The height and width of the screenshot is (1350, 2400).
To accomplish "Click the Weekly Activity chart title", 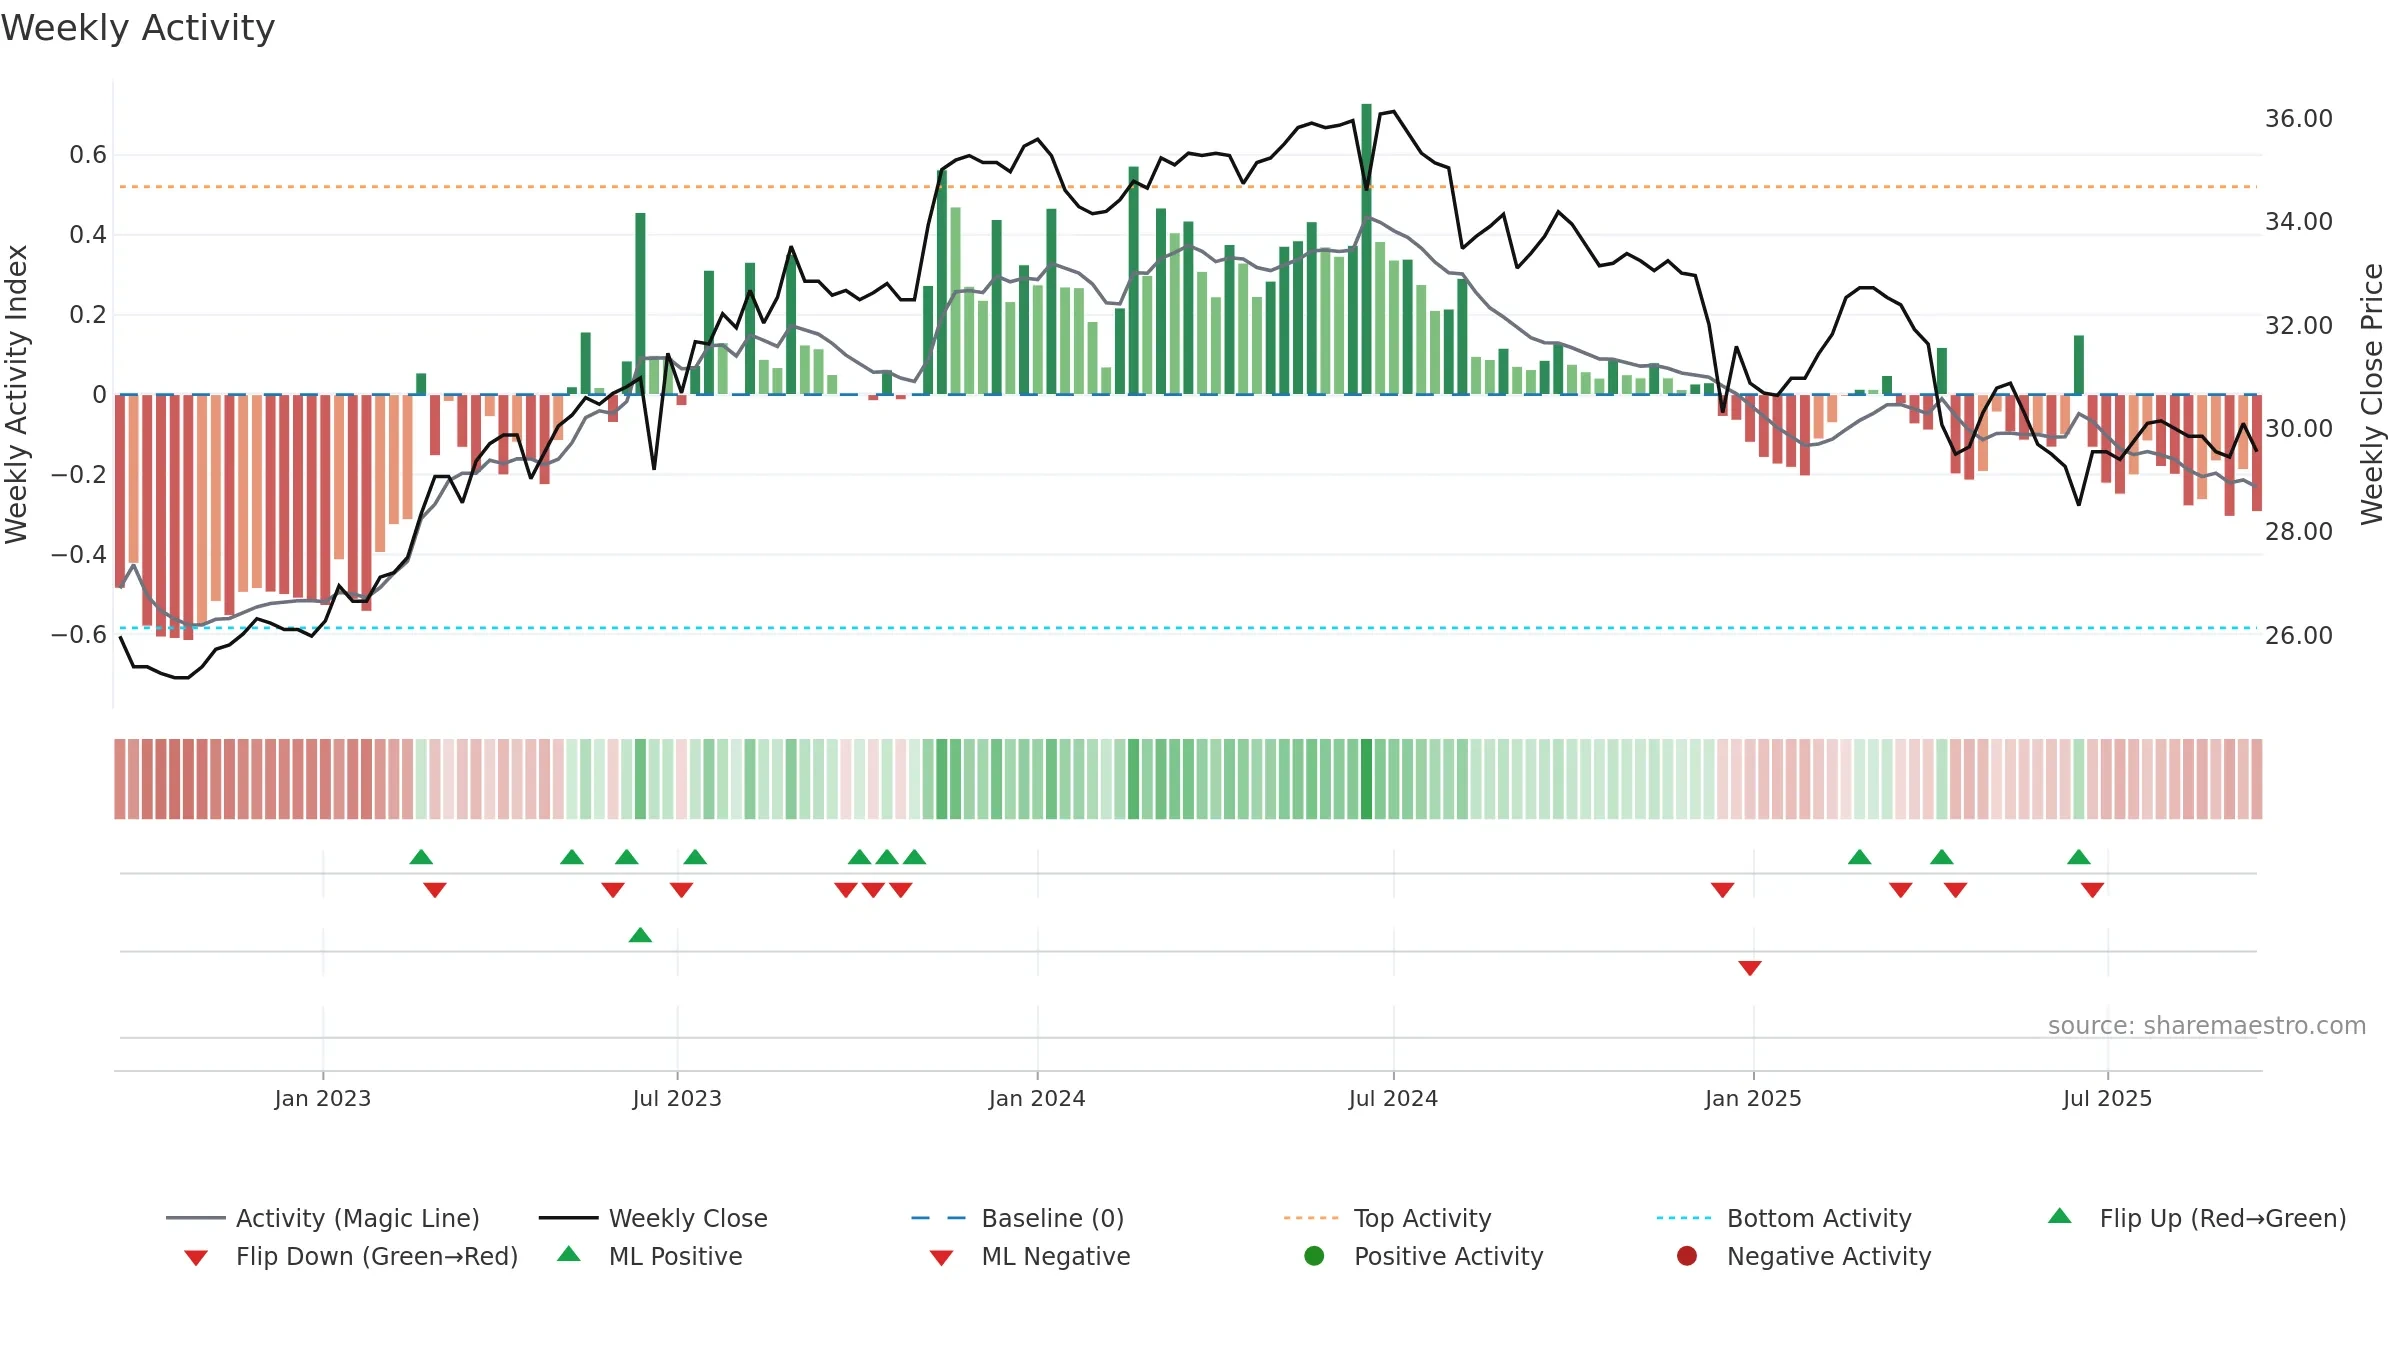I will pos(138,28).
